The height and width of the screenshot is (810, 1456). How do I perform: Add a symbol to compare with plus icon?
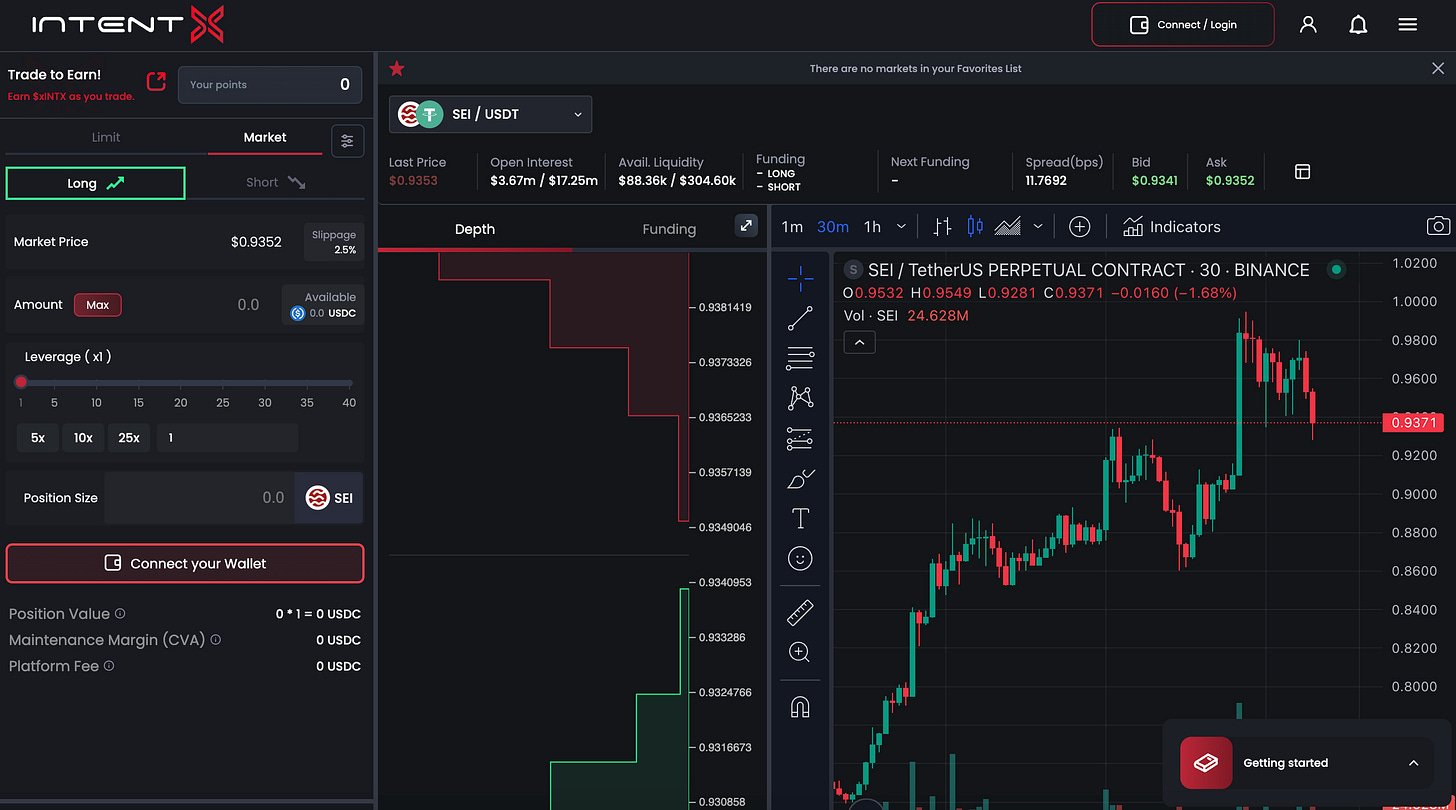click(1079, 227)
